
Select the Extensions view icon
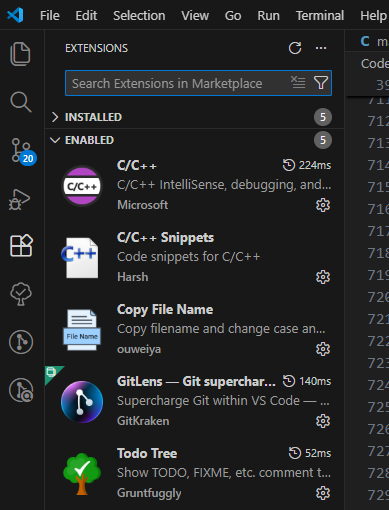pyautogui.click(x=21, y=246)
